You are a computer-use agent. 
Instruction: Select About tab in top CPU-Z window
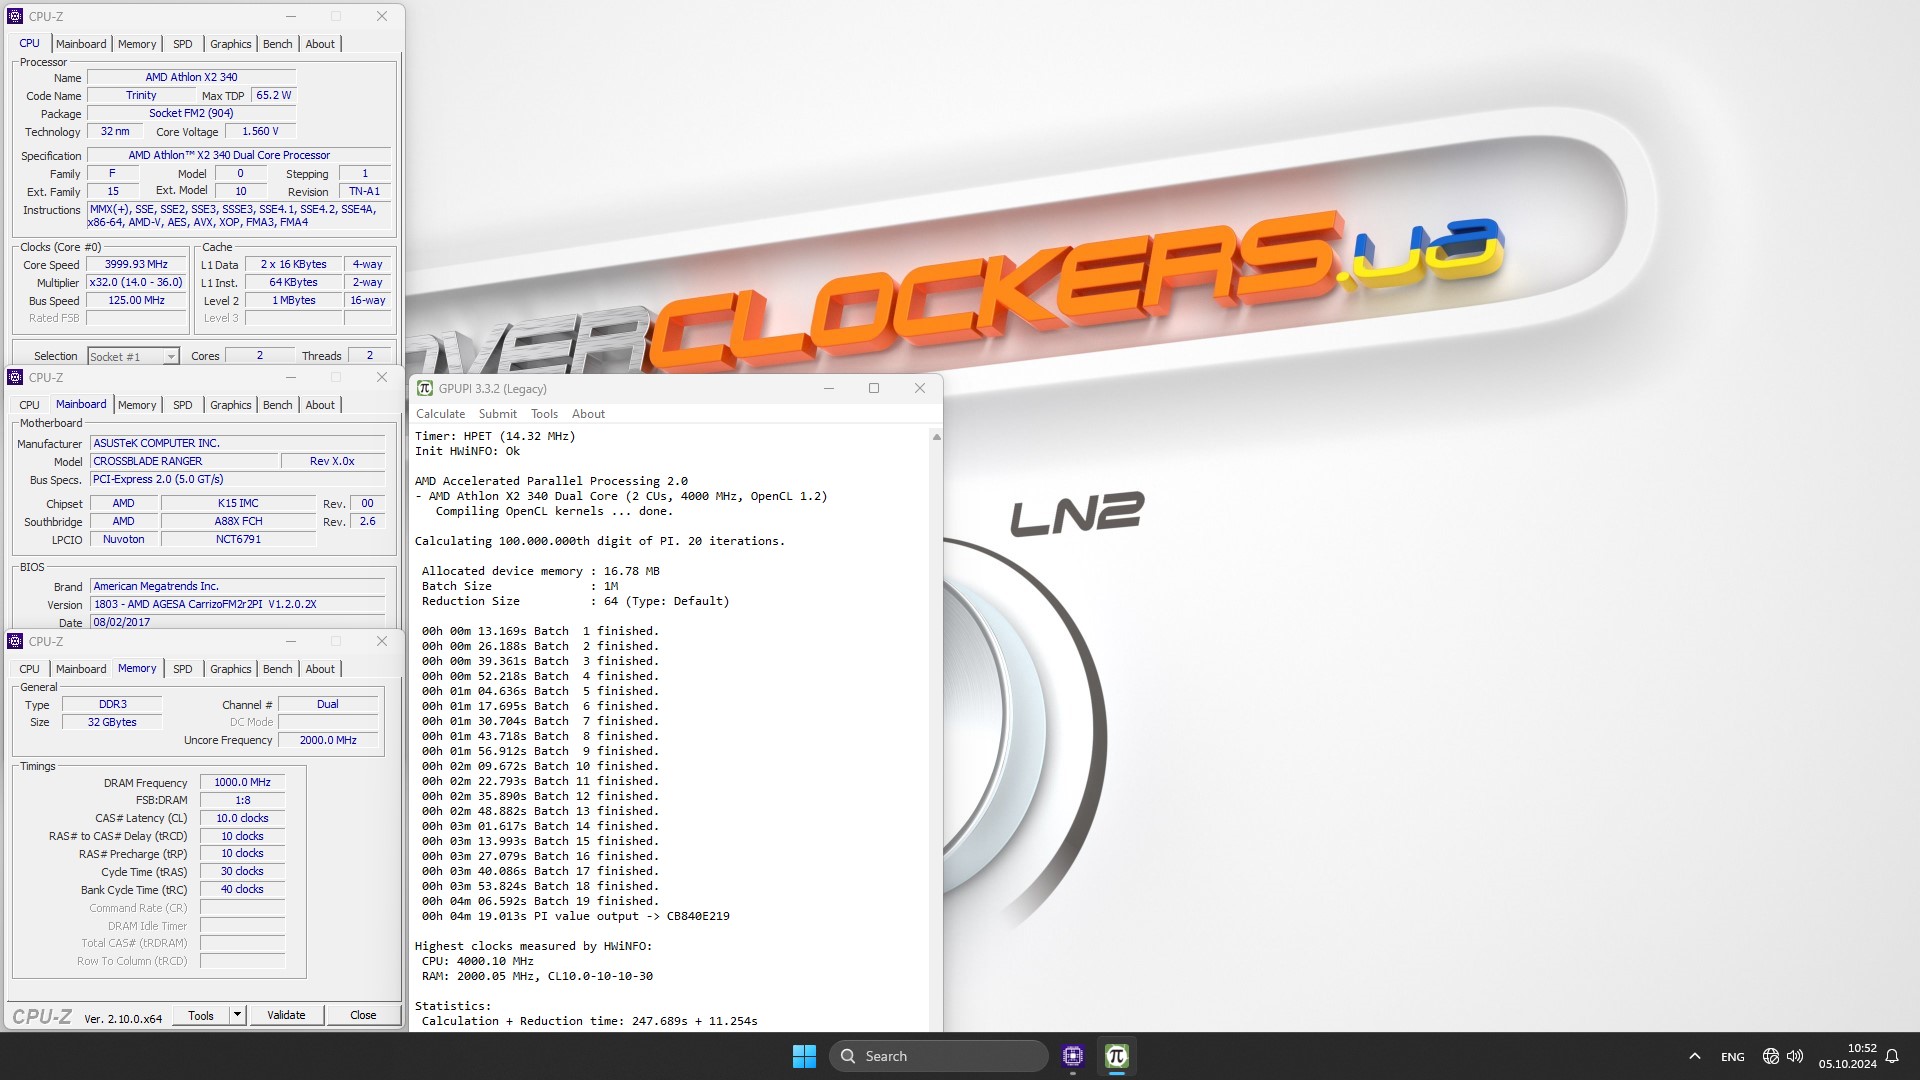[320, 44]
